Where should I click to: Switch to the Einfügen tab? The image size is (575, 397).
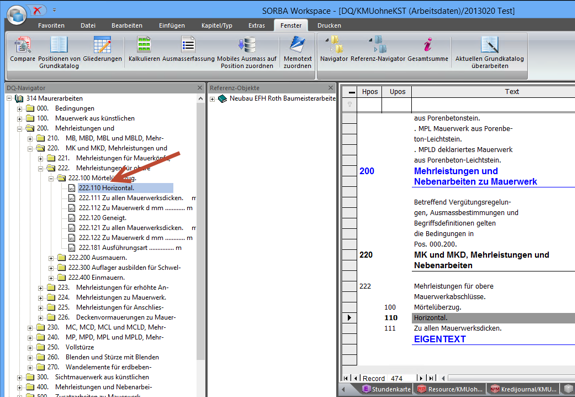[x=172, y=26]
